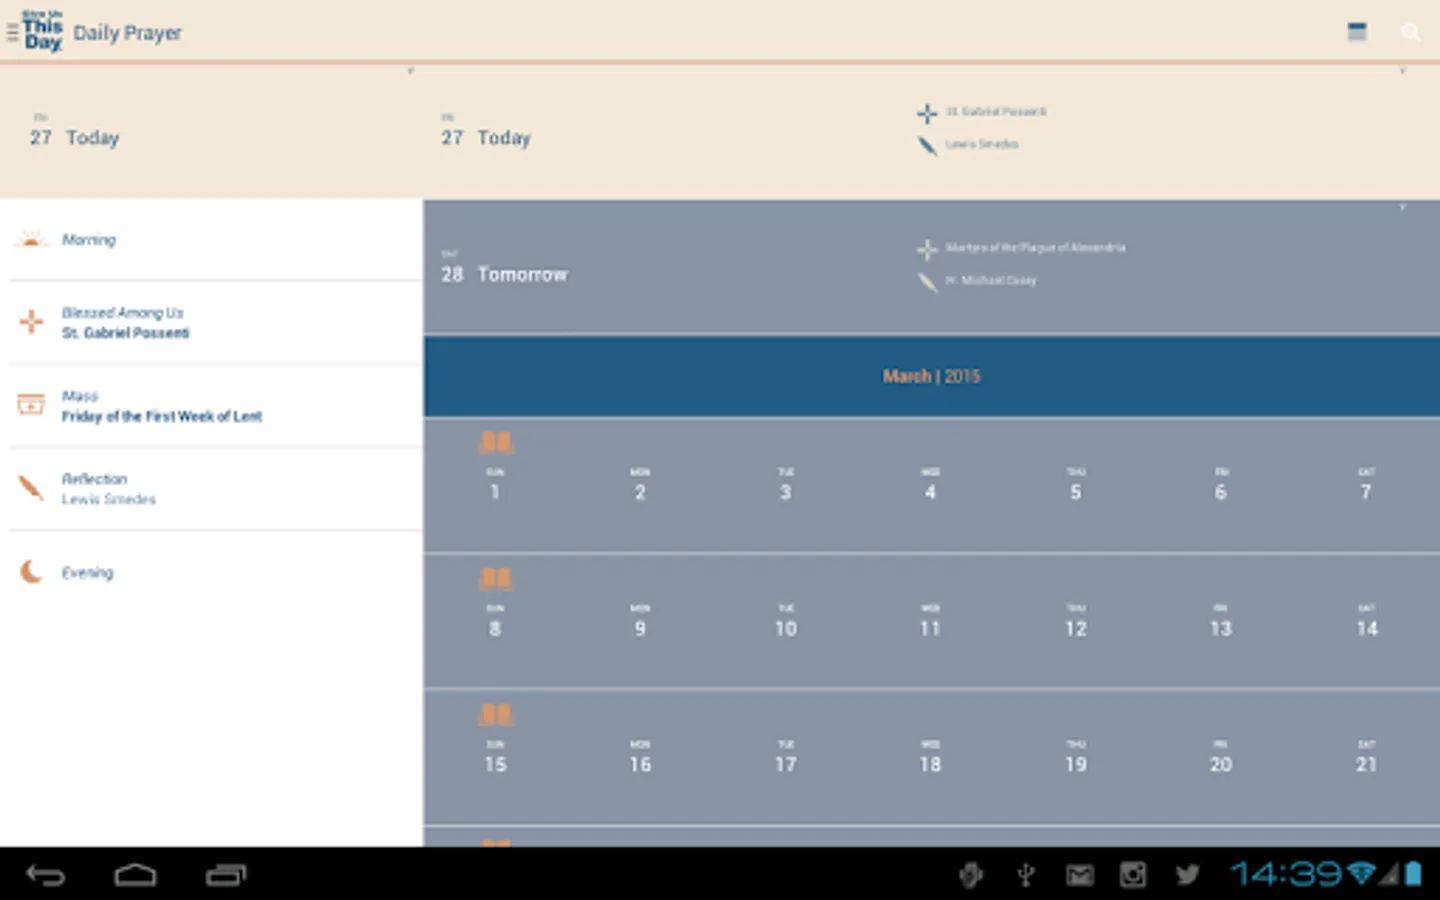This screenshot has height=900, width=1440.
Task: Select 27 Today in the calendar list
Action: (486, 137)
